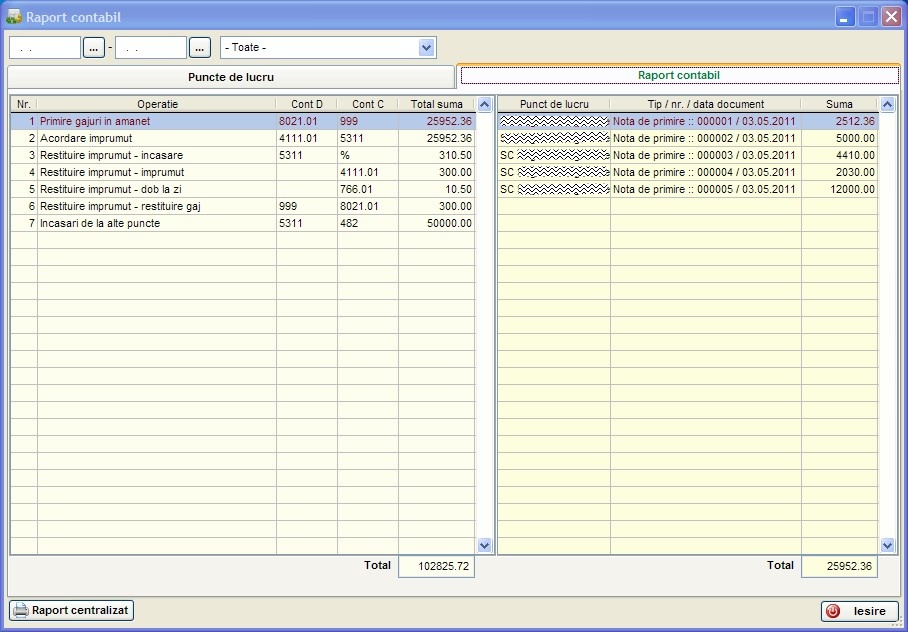
Task: Click the Punct de lucru column header
Action: (554, 104)
